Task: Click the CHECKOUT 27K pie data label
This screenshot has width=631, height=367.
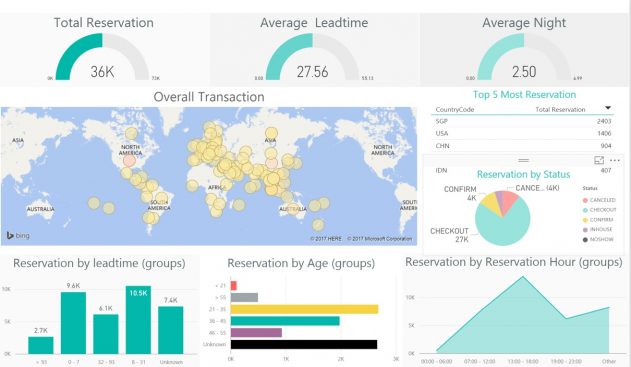Action: tap(450, 235)
